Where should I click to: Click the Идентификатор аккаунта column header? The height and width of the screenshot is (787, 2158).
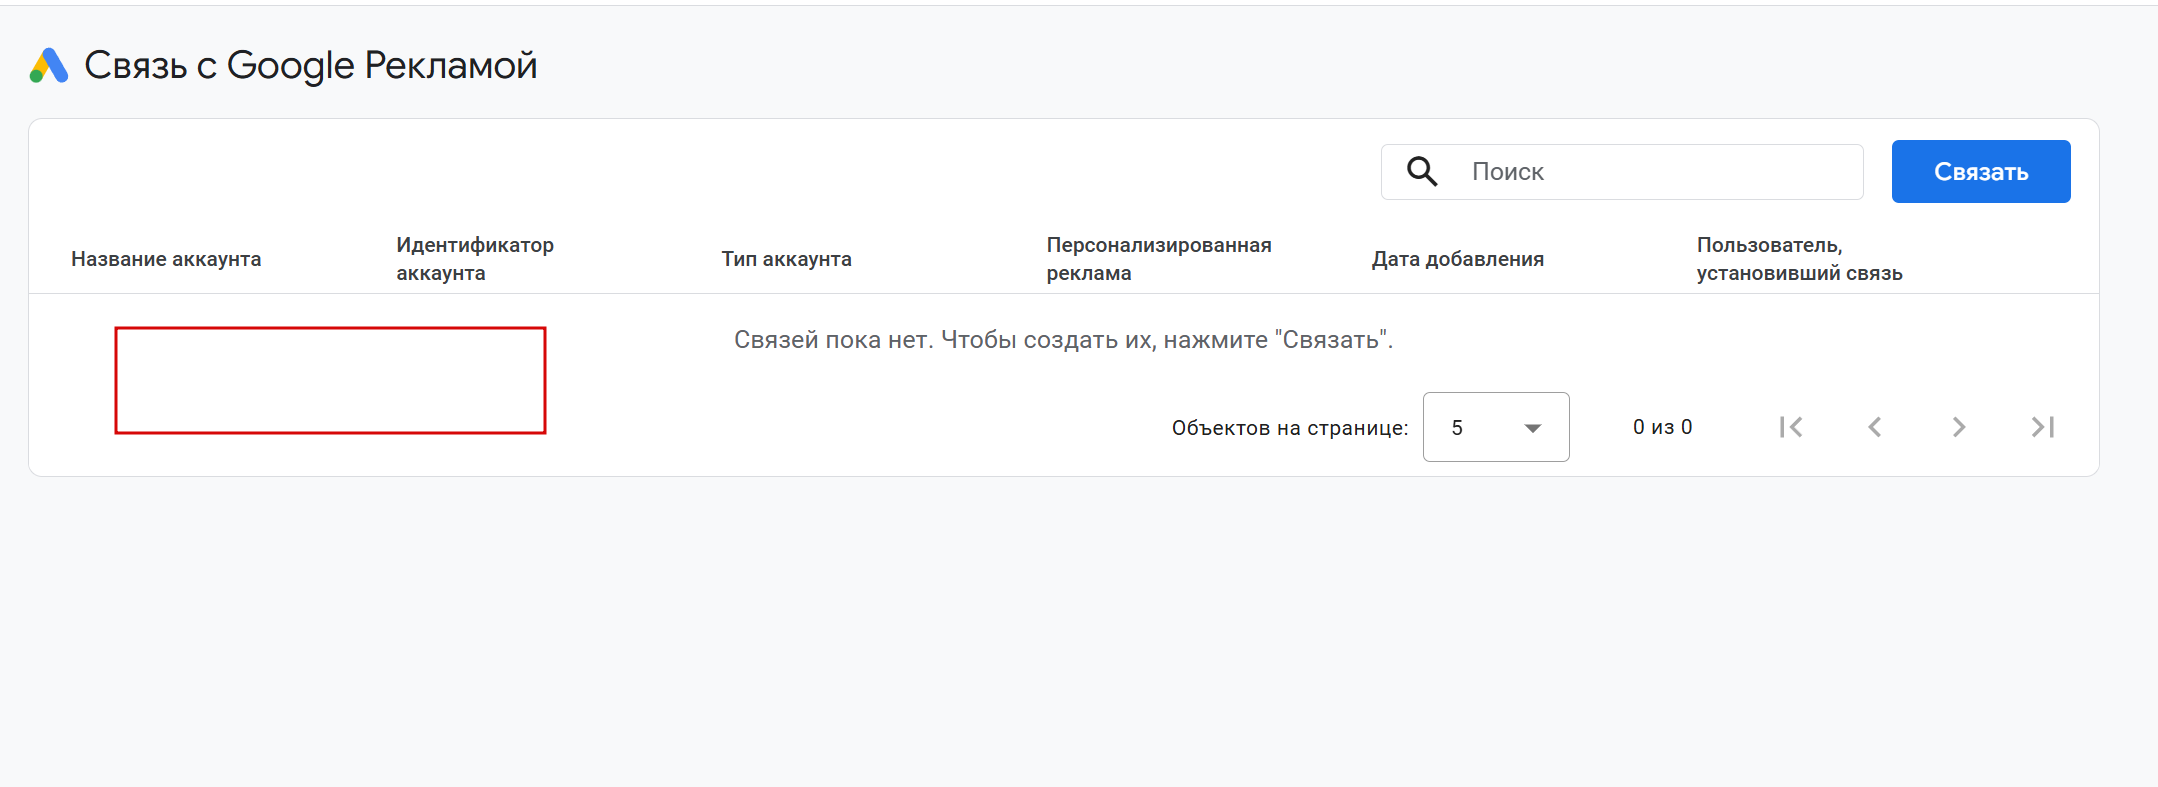click(475, 259)
